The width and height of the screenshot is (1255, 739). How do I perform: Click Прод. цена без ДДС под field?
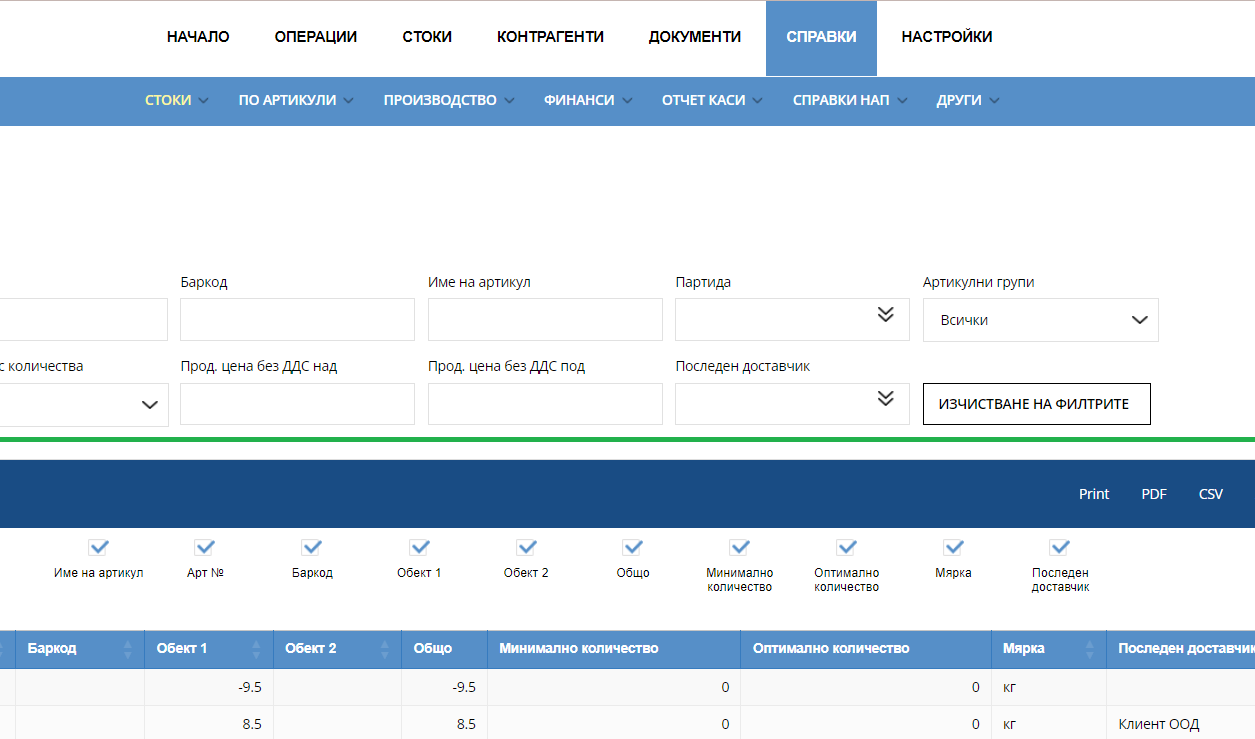[x=545, y=403]
